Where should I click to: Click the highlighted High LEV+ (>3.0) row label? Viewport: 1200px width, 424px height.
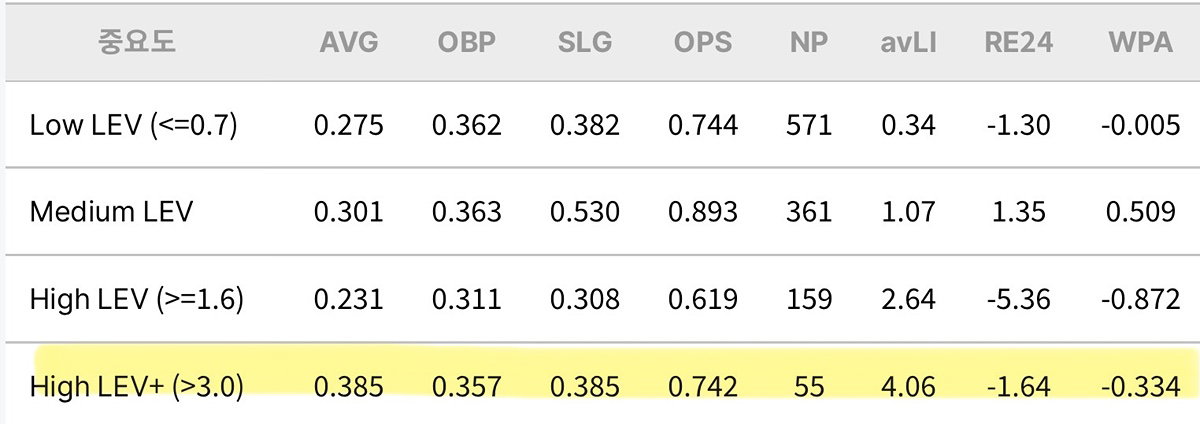(136, 386)
